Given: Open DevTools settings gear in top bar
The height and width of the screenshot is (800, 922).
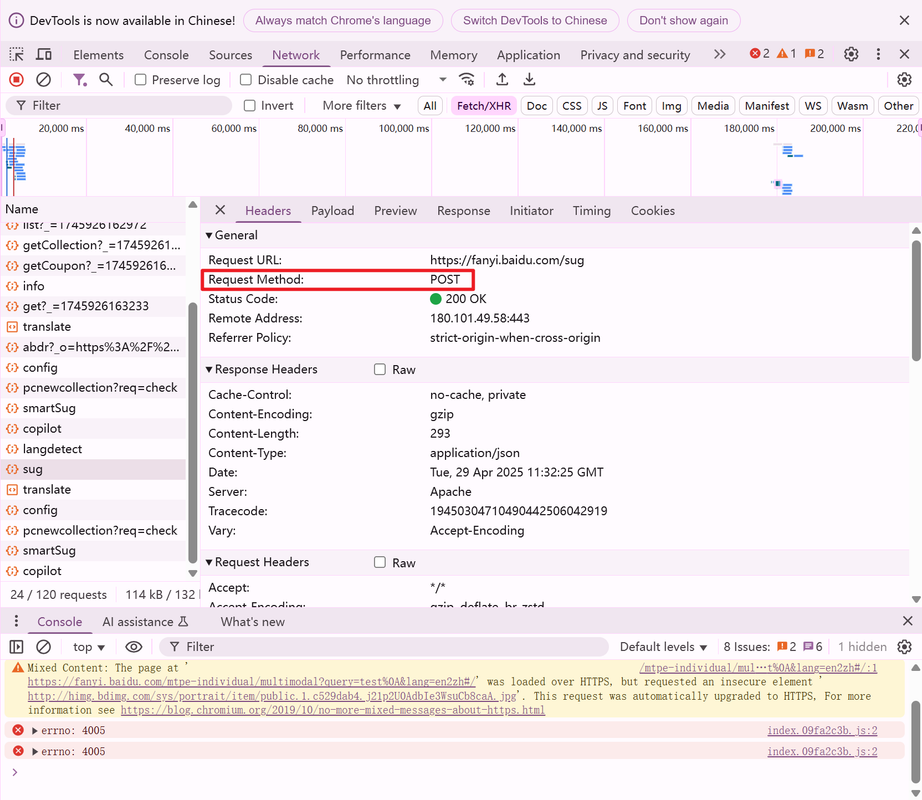Looking at the screenshot, I should 851,55.
